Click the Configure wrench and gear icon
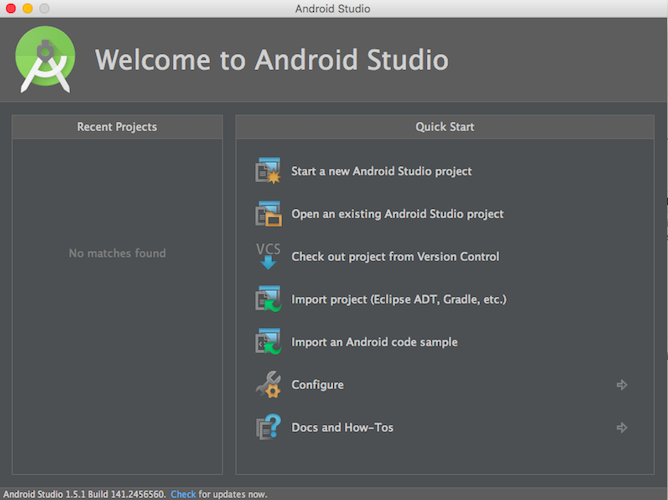Image resolution: width=668 pixels, height=500 pixels. coord(268,385)
